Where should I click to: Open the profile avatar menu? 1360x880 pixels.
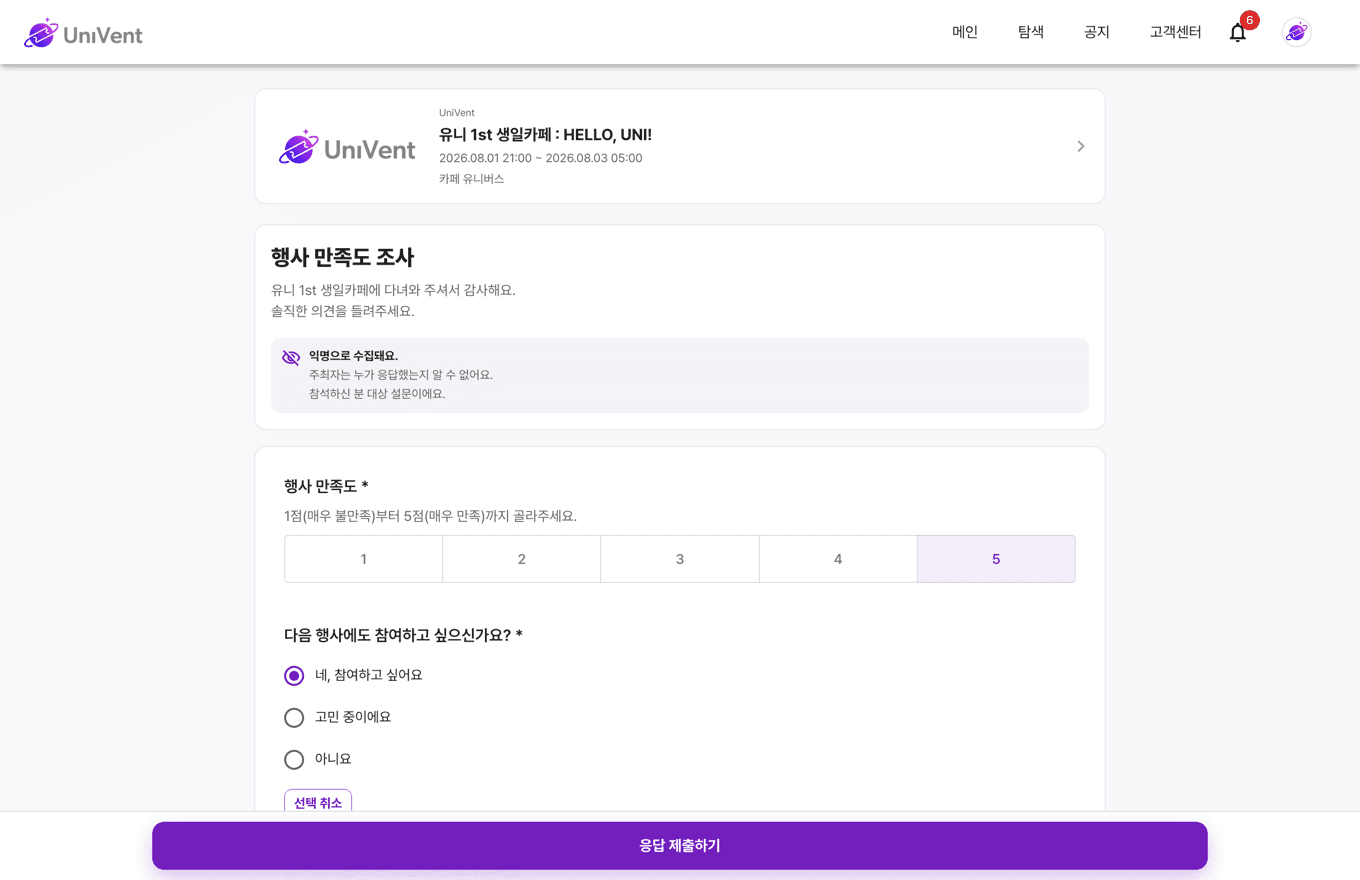[x=1297, y=32]
